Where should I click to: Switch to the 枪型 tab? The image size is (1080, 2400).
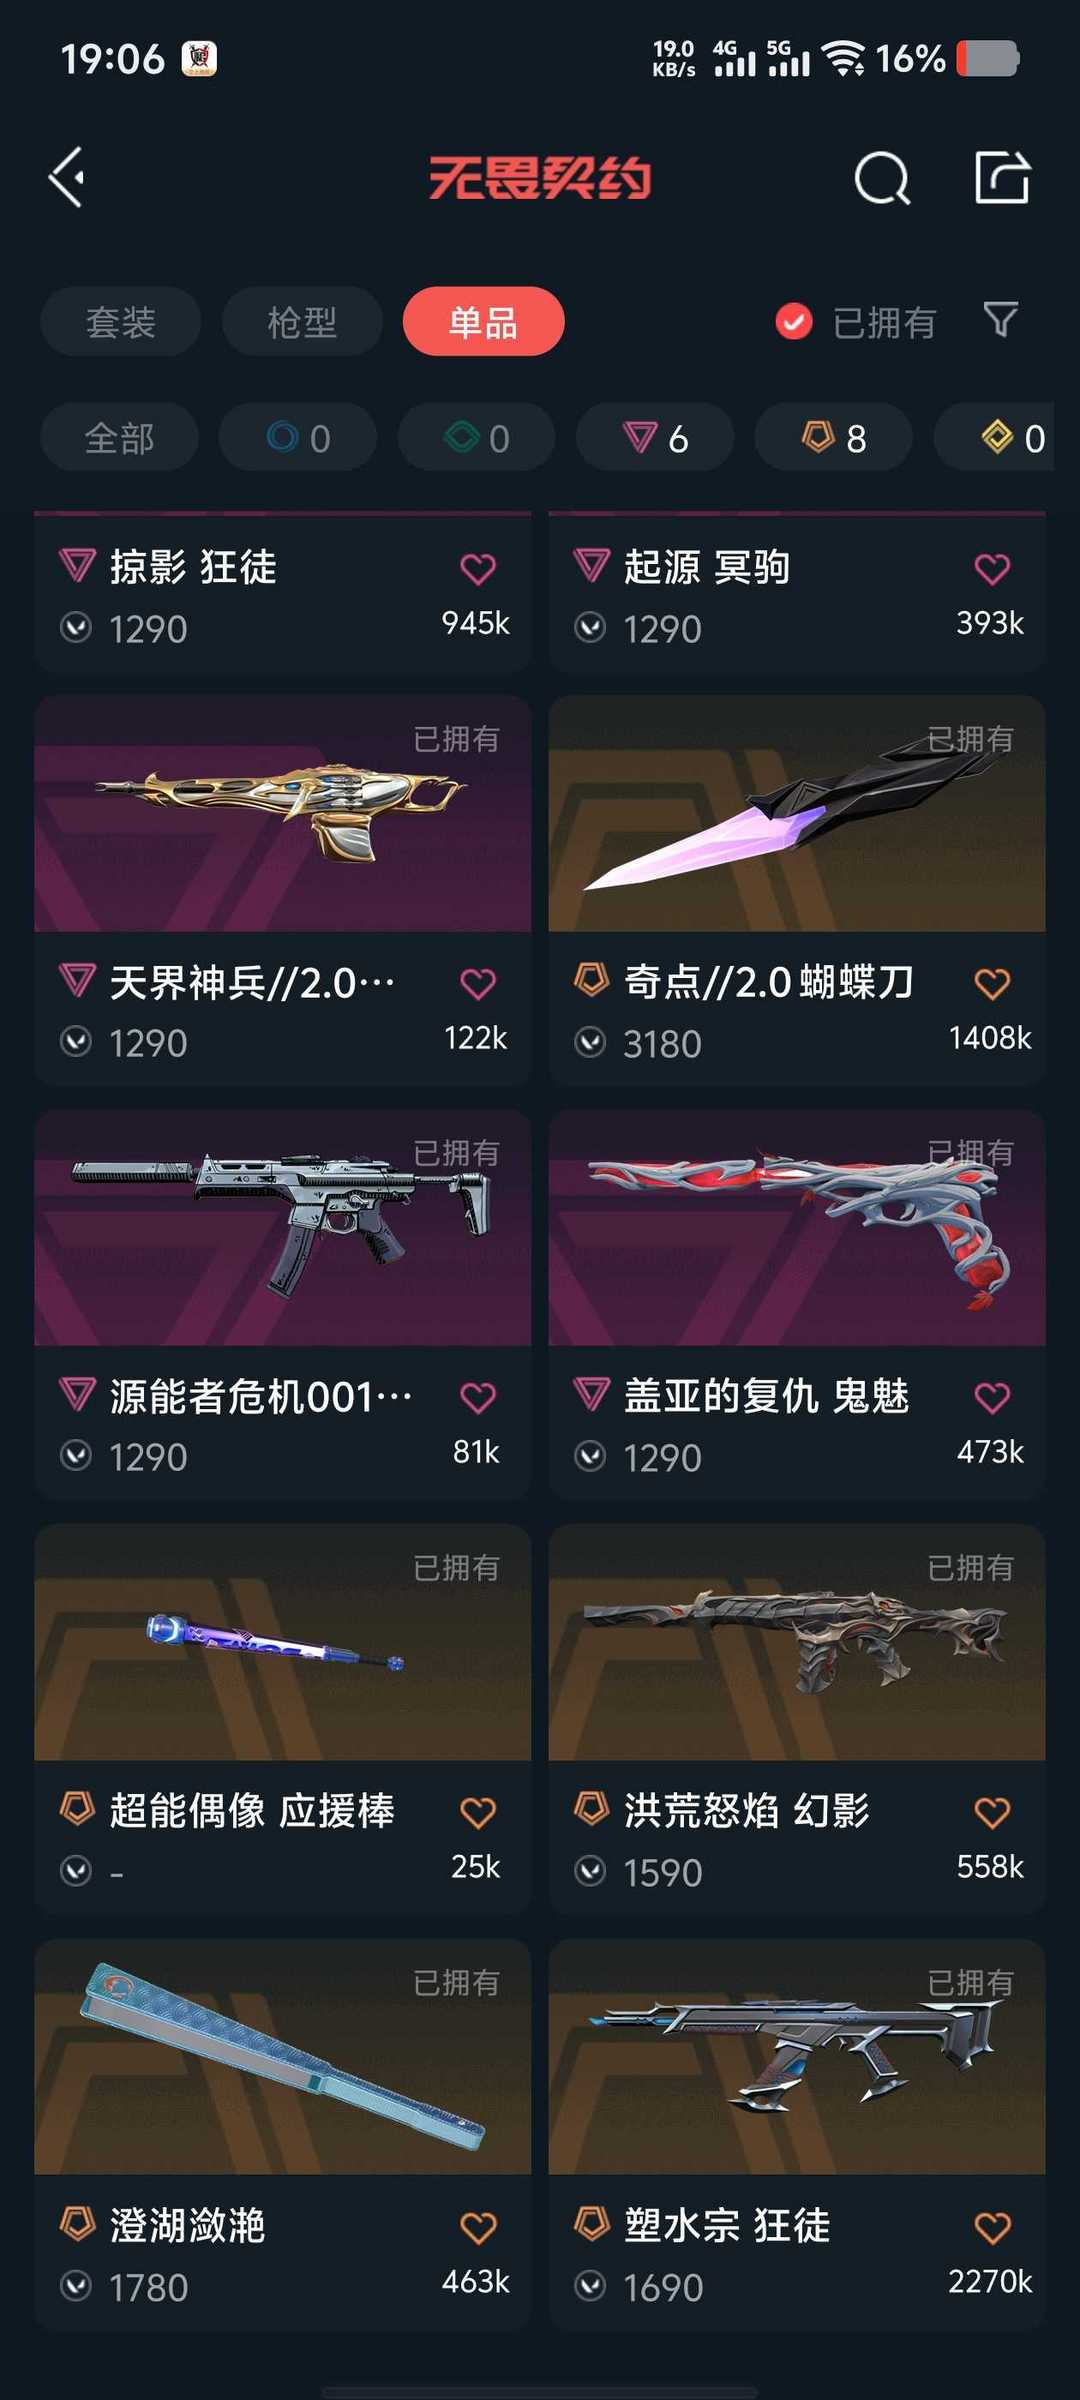coord(302,321)
